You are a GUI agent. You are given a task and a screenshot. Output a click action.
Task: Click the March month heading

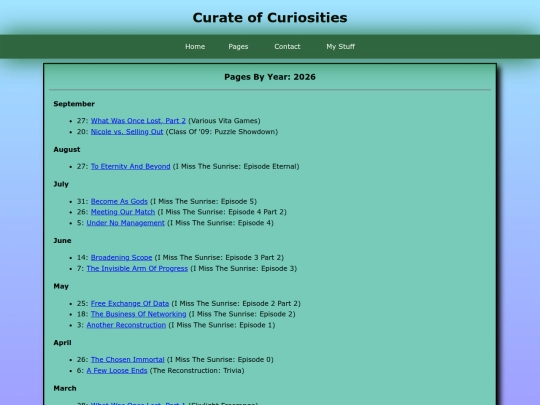[x=65, y=388]
